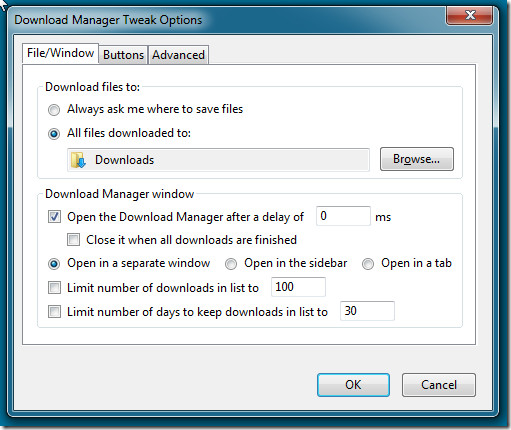Close the Tweak Options dialog window
Viewport: 511px width, 430px height.
(469, 15)
